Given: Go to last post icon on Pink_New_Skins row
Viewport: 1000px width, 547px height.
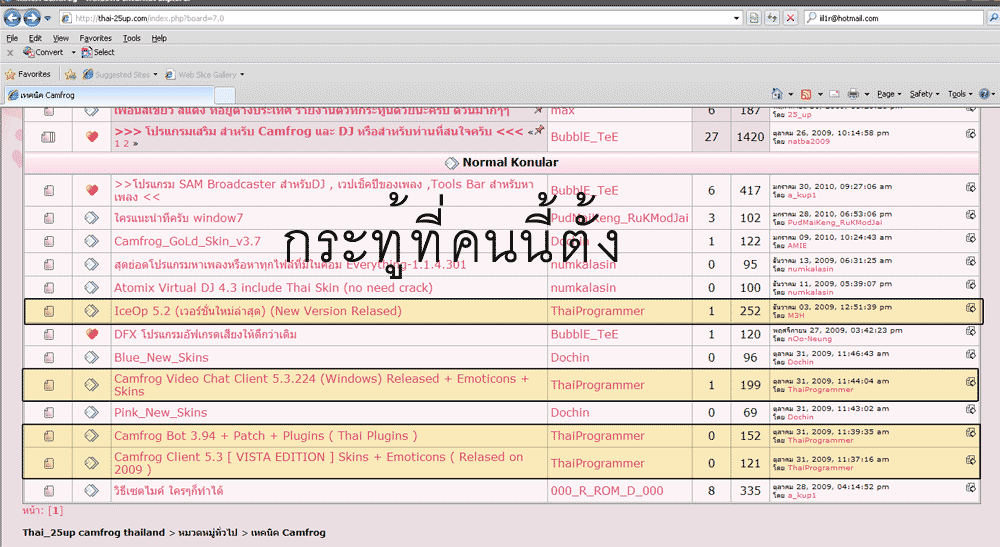Looking at the screenshot, I should click(x=971, y=409).
